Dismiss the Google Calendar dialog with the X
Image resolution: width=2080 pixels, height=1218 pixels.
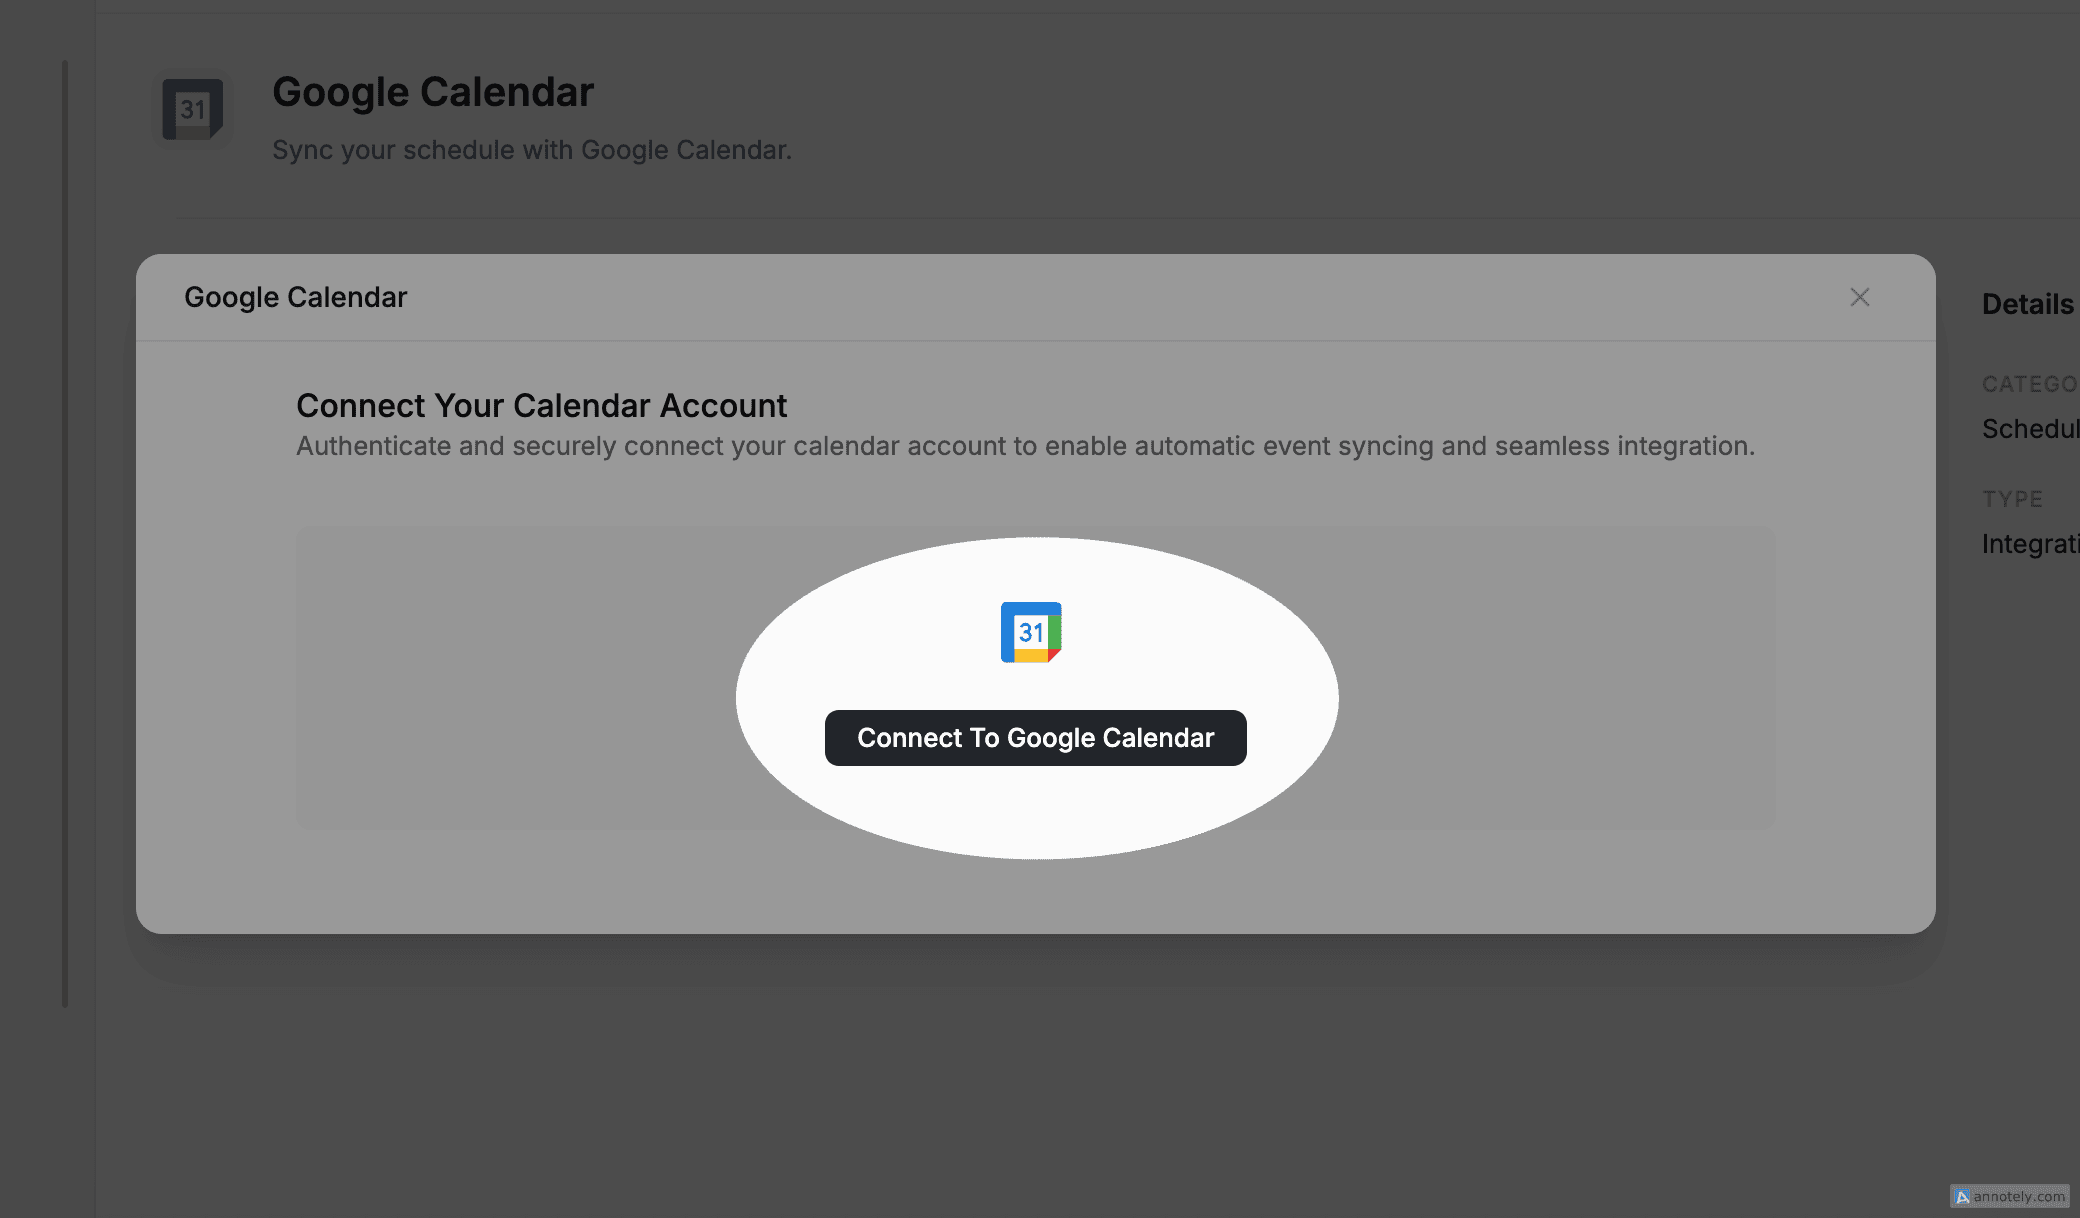click(x=1859, y=297)
